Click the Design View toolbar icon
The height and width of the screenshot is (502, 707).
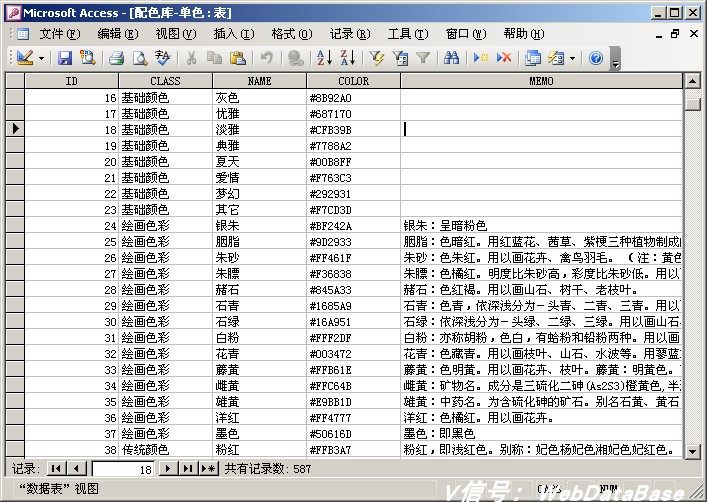point(25,58)
